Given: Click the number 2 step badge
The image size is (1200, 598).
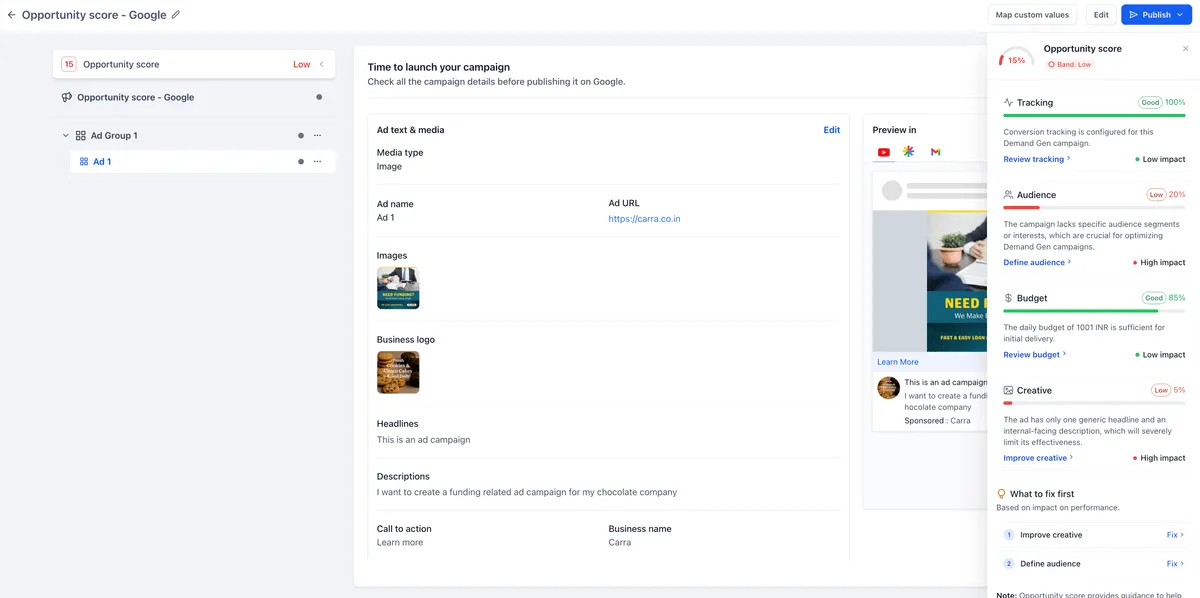Looking at the screenshot, I should click(1009, 563).
